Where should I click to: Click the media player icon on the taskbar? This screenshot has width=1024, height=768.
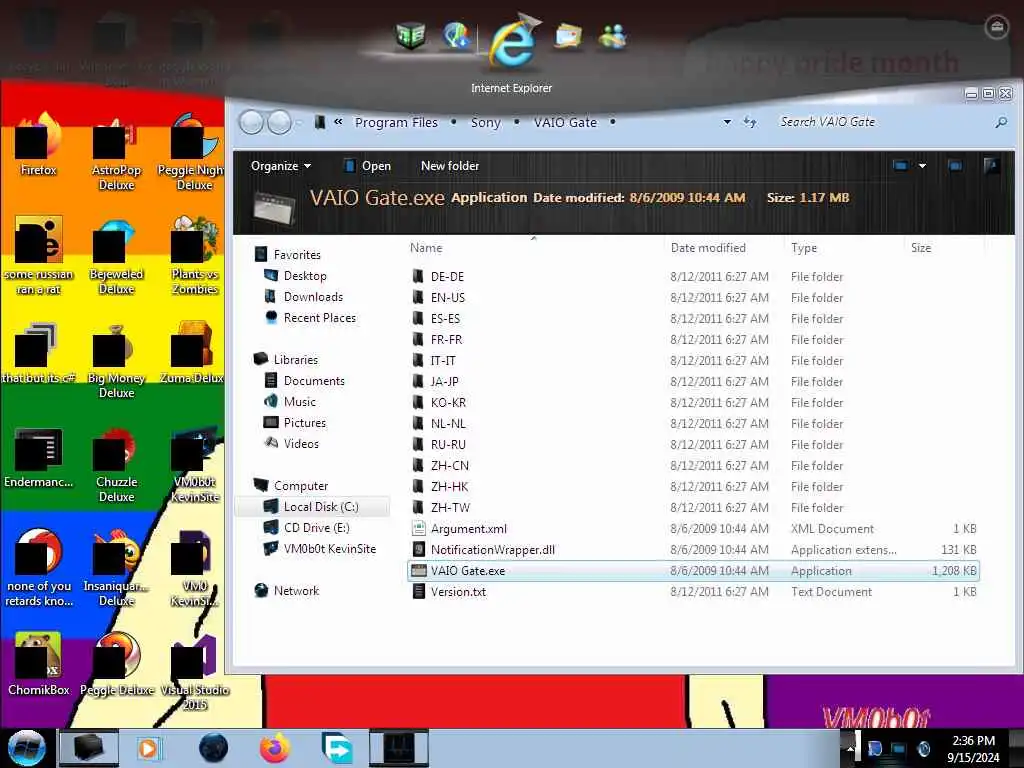(148, 748)
